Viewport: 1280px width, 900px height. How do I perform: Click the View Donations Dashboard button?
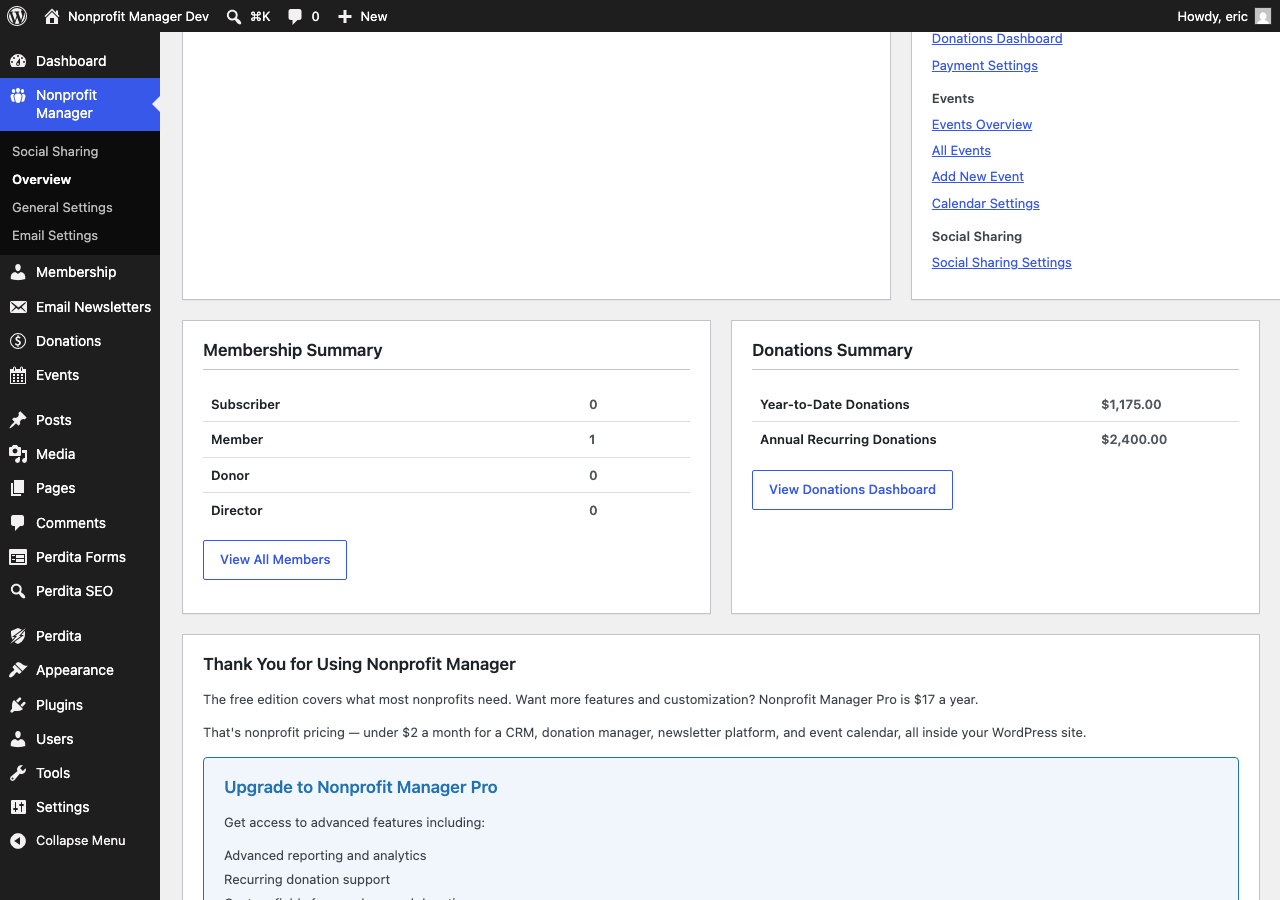pos(852,490)
